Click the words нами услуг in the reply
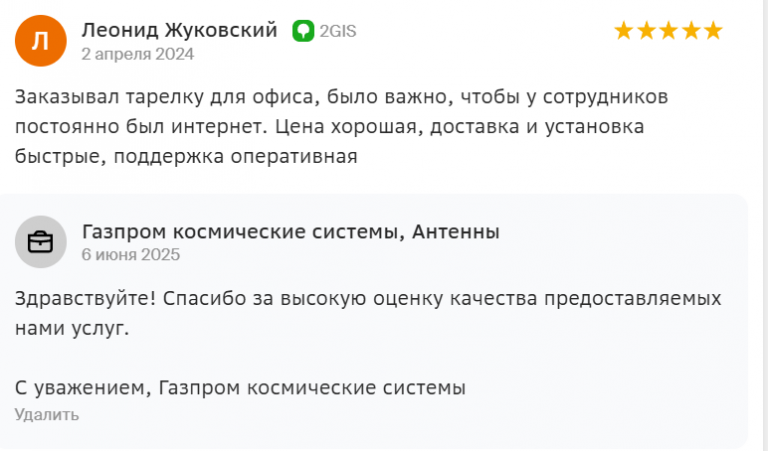This screenshot has width=768, height=451. [x=72, y=328]
